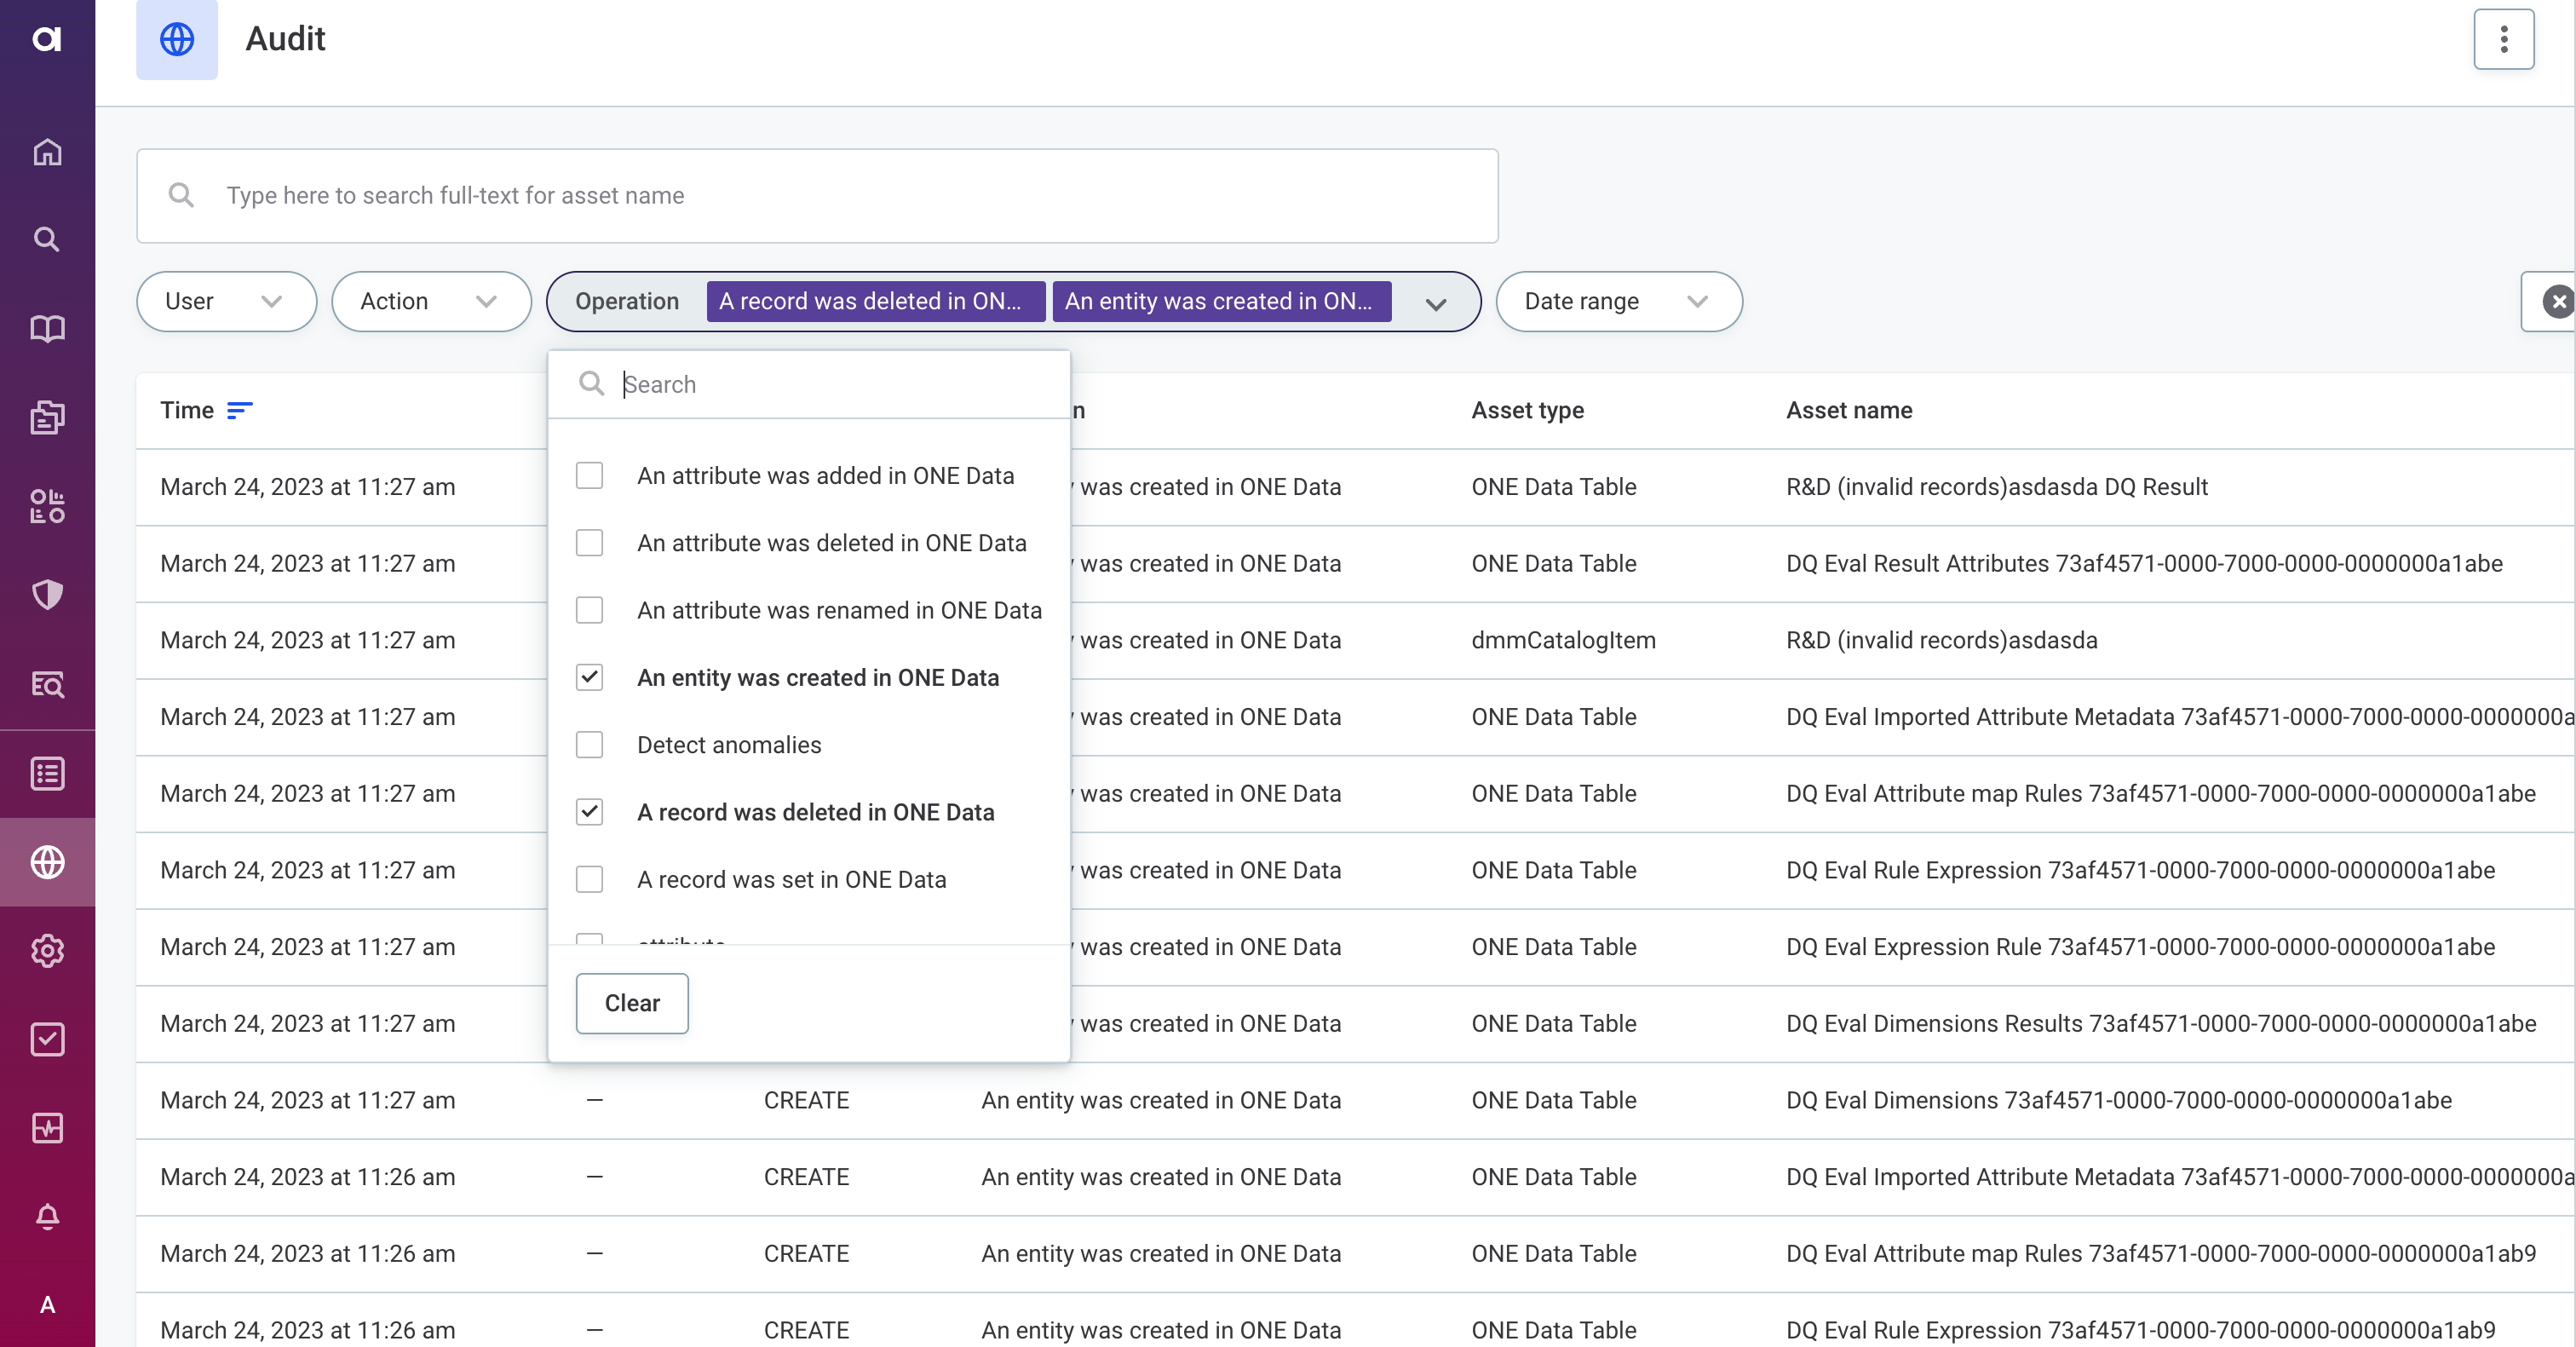2576x1347 pixels.
Task: Check 'An attribute was added in ONE Data'
Action: point(589,475)
